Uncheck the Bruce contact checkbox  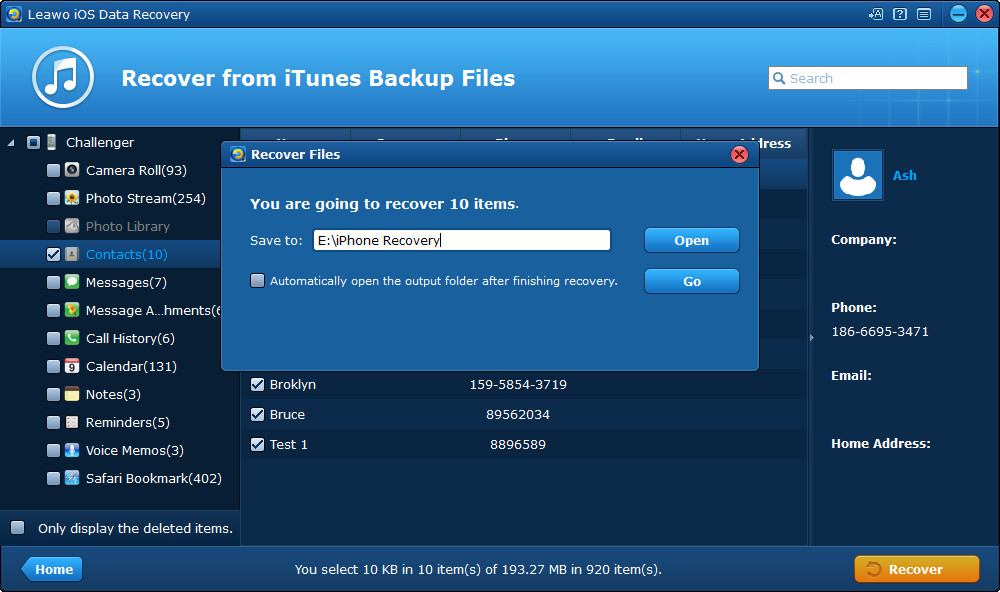[x=257, y=414]
